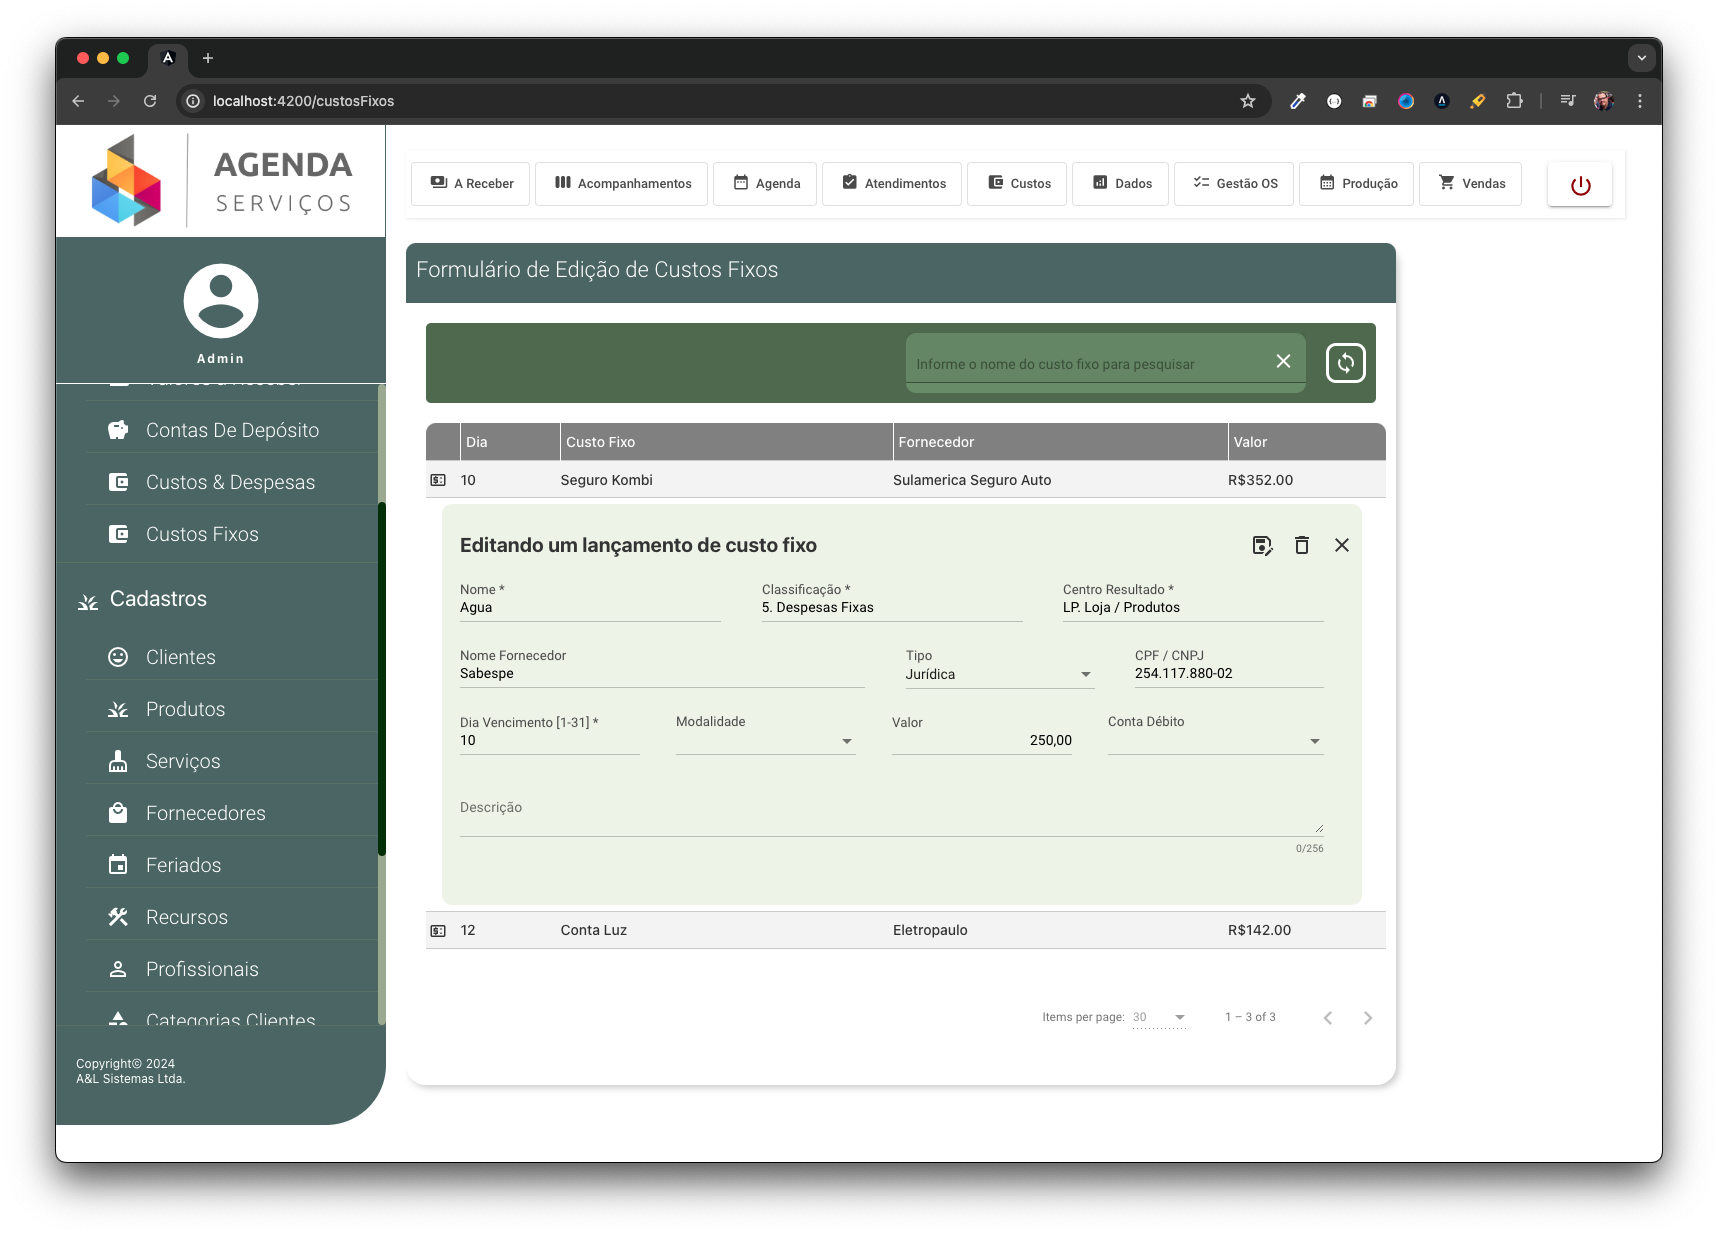1718x1236 pixels.
Task: Open Chrome three-dot menu
Action: click(1640, 101)
